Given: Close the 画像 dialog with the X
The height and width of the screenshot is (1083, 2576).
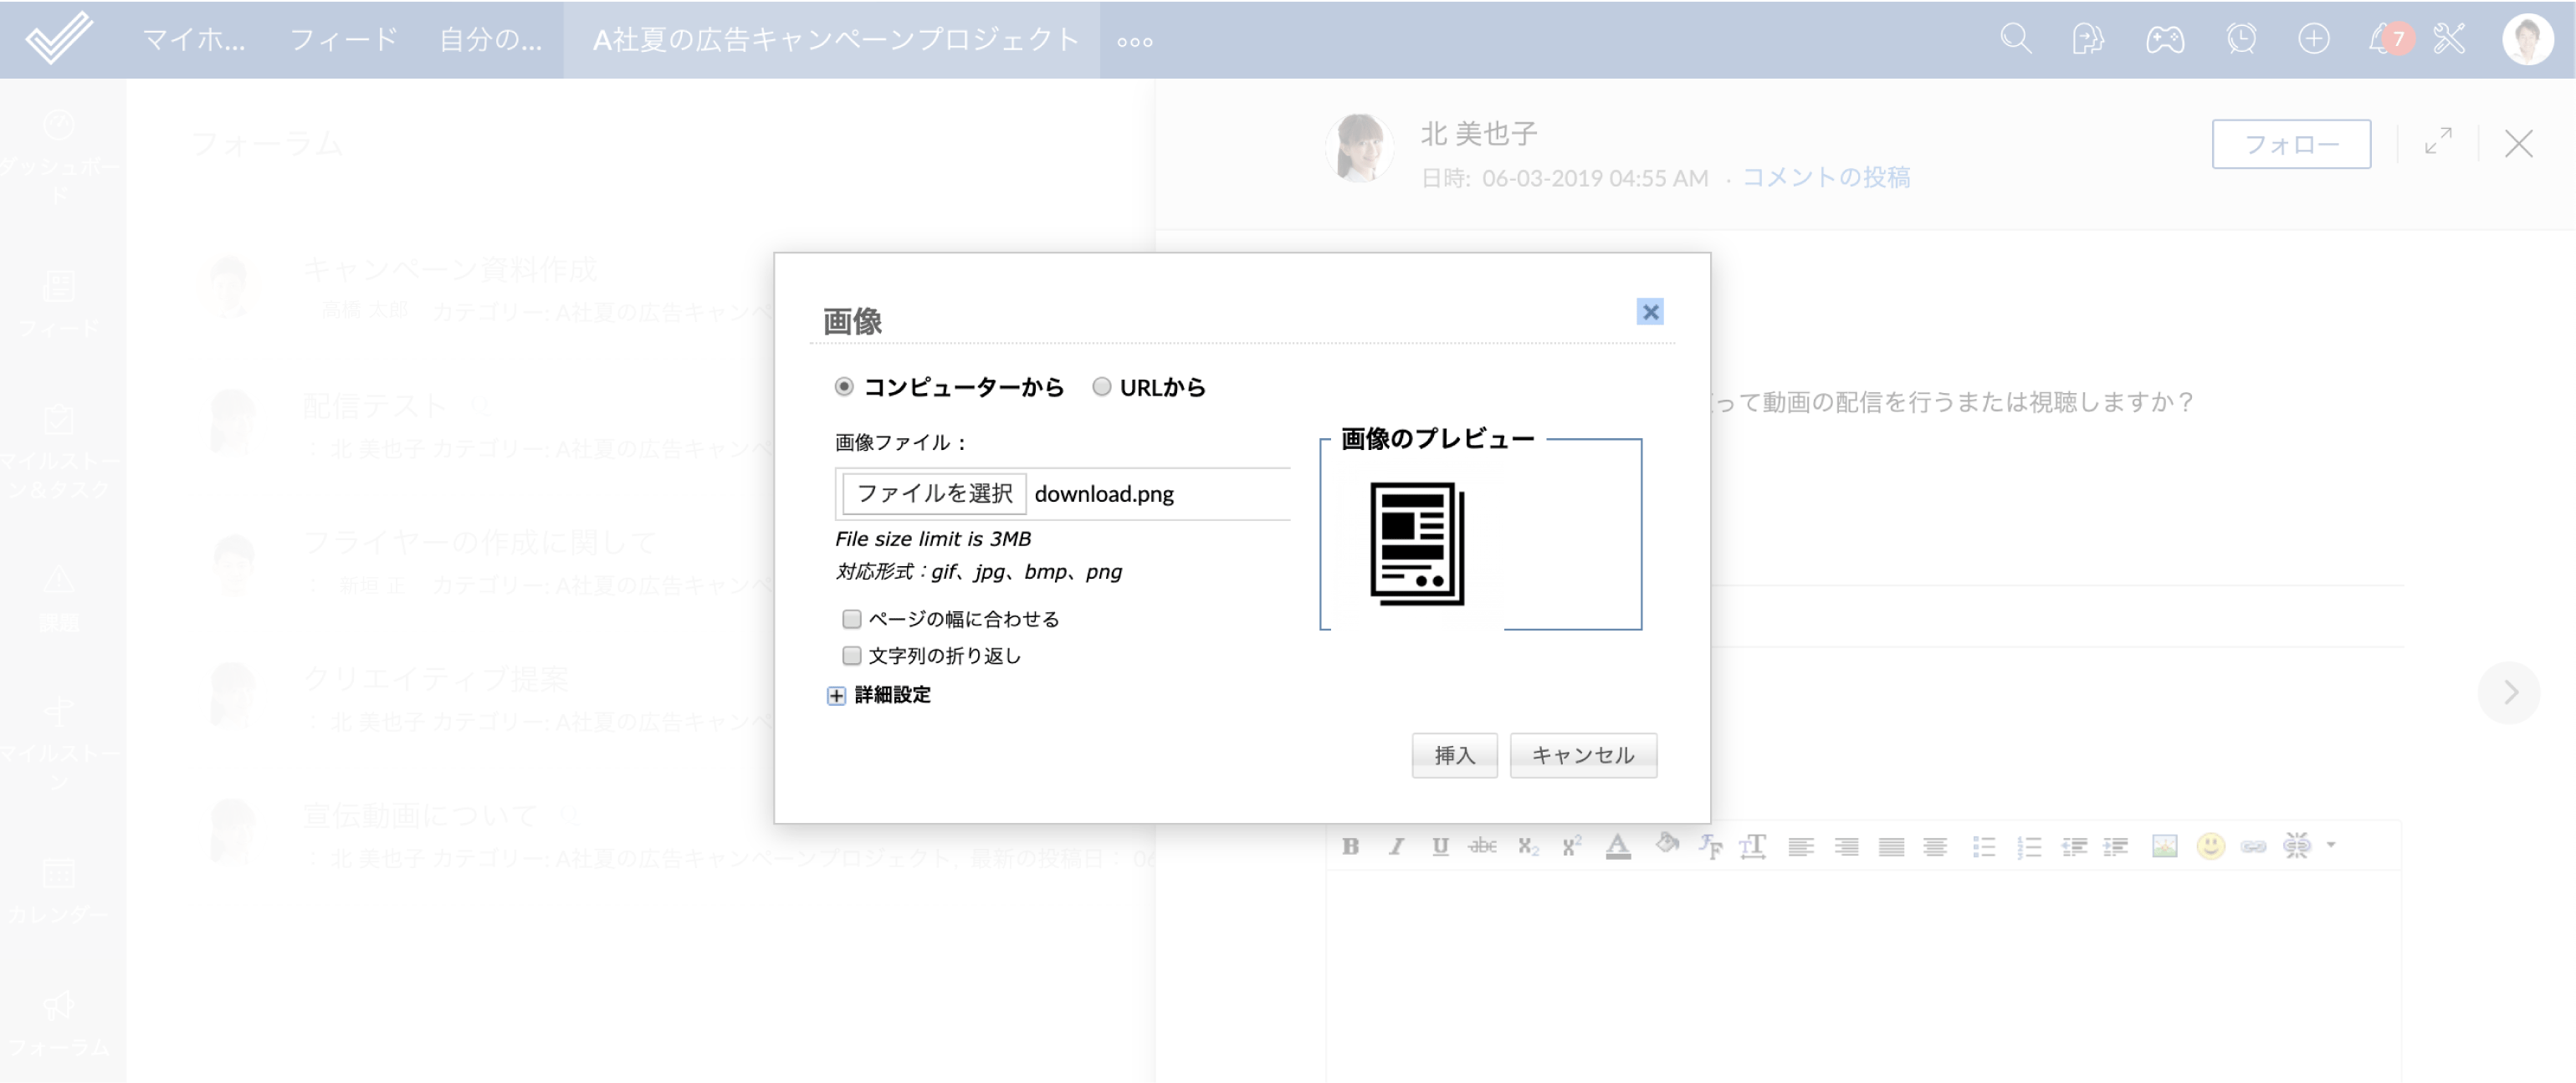Looking at the screenshot, I should (1650, 312).
